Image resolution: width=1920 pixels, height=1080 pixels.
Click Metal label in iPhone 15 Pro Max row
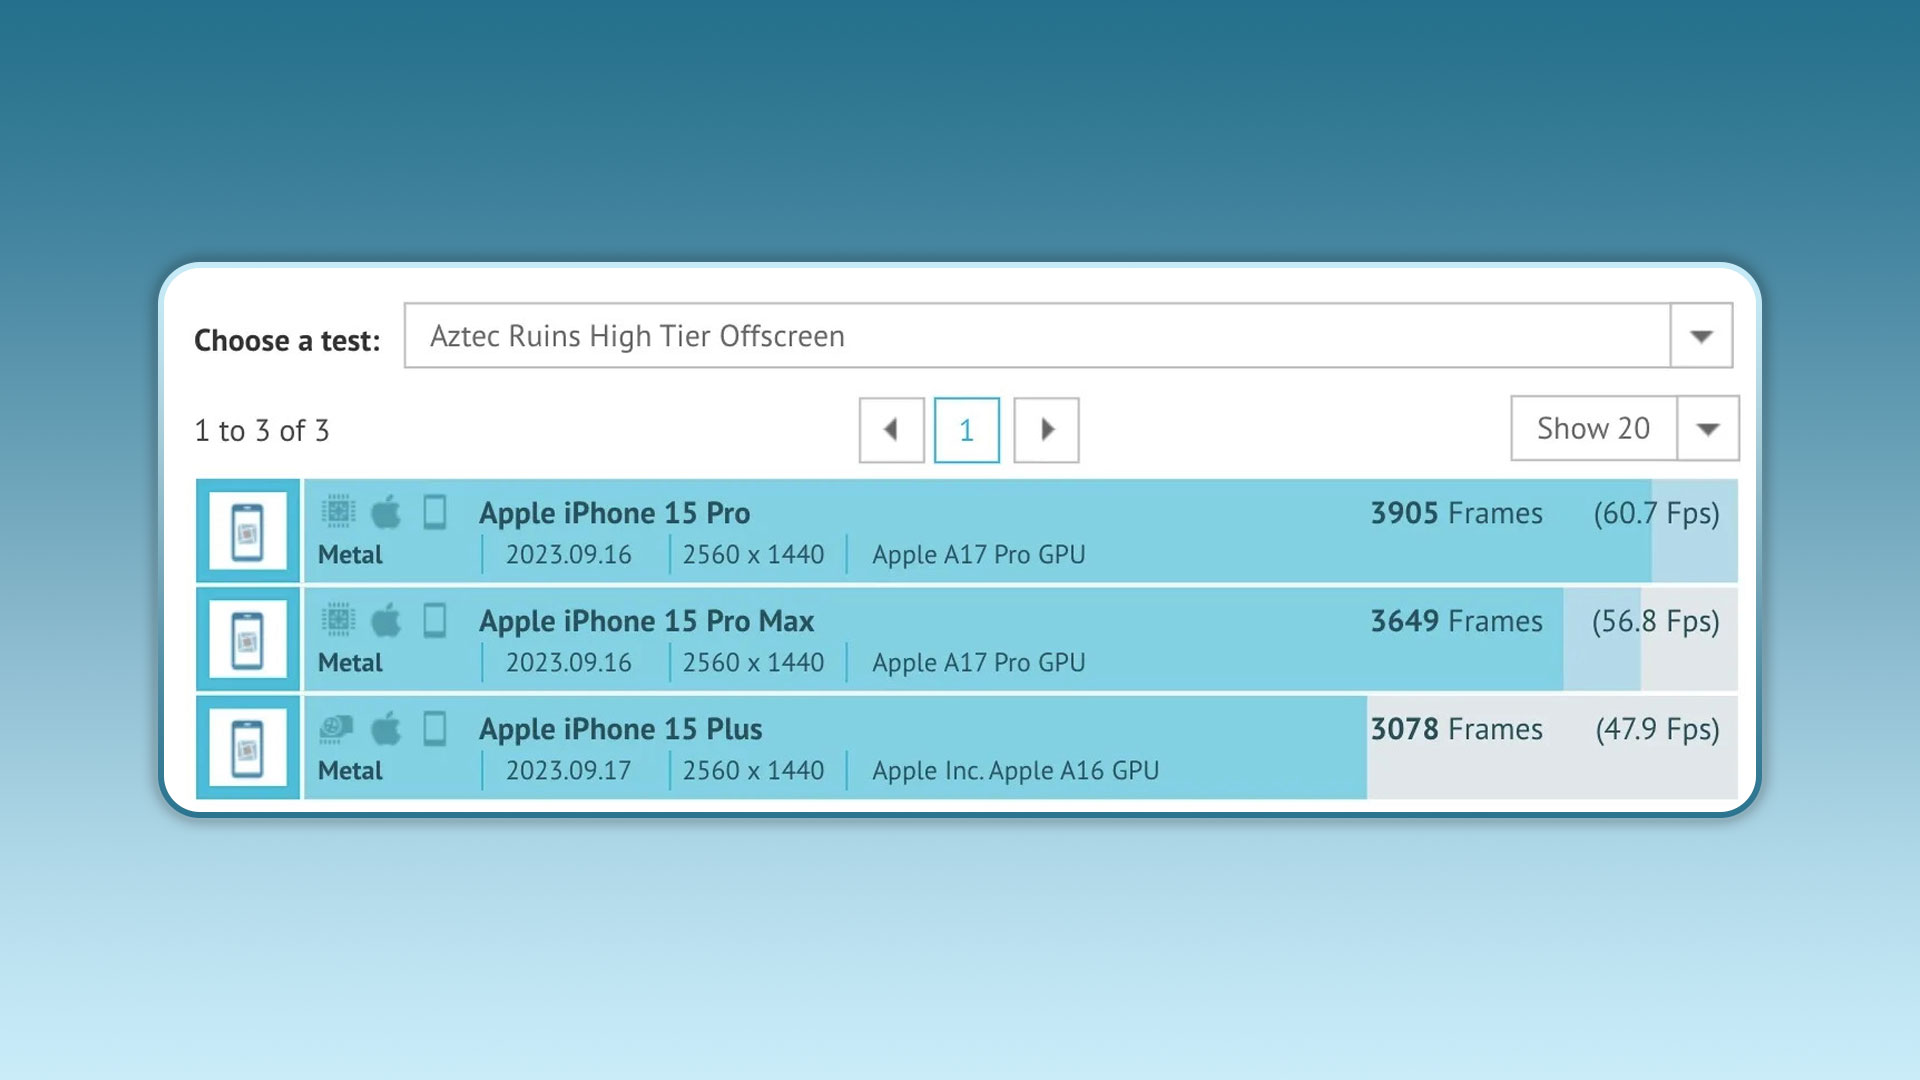pos(350,663)
